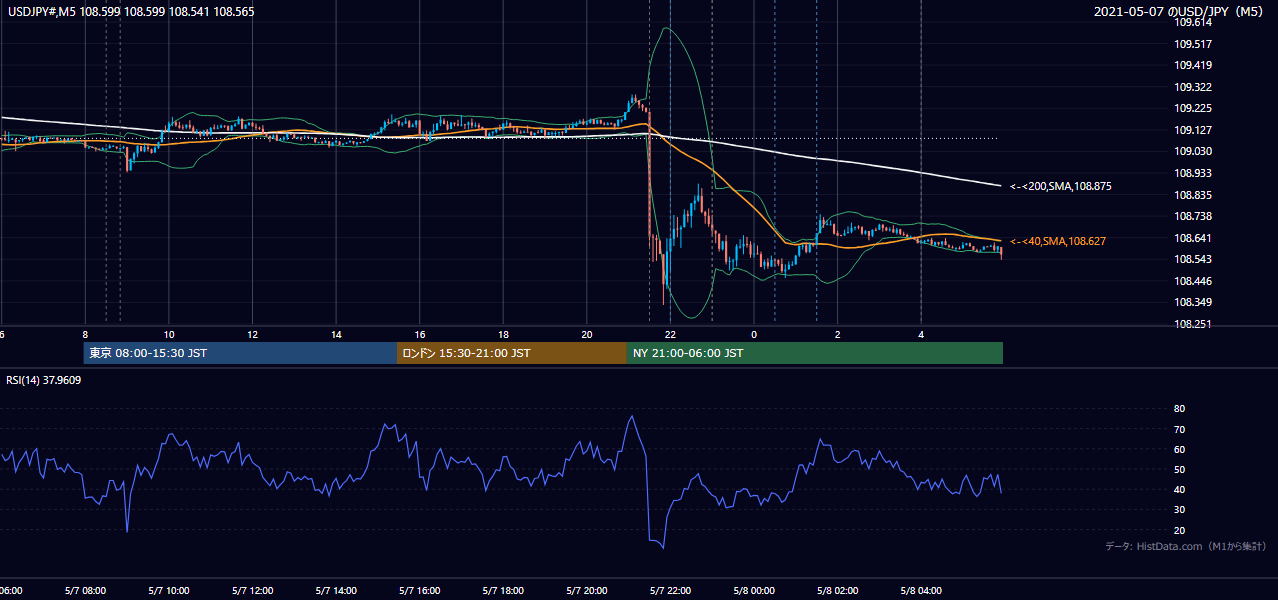Click hour label 18 under the price chart
The height and width of the screenshot is (600, 1278).
coord(503,334)
